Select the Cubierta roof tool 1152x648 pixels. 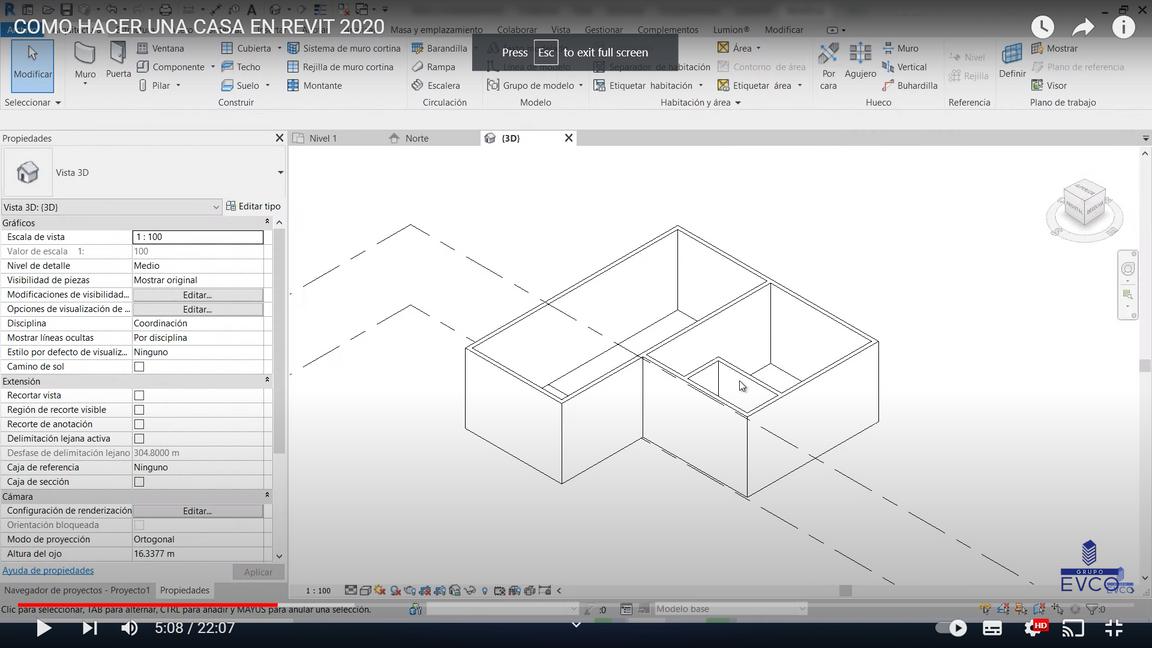[x=246, y=48]
